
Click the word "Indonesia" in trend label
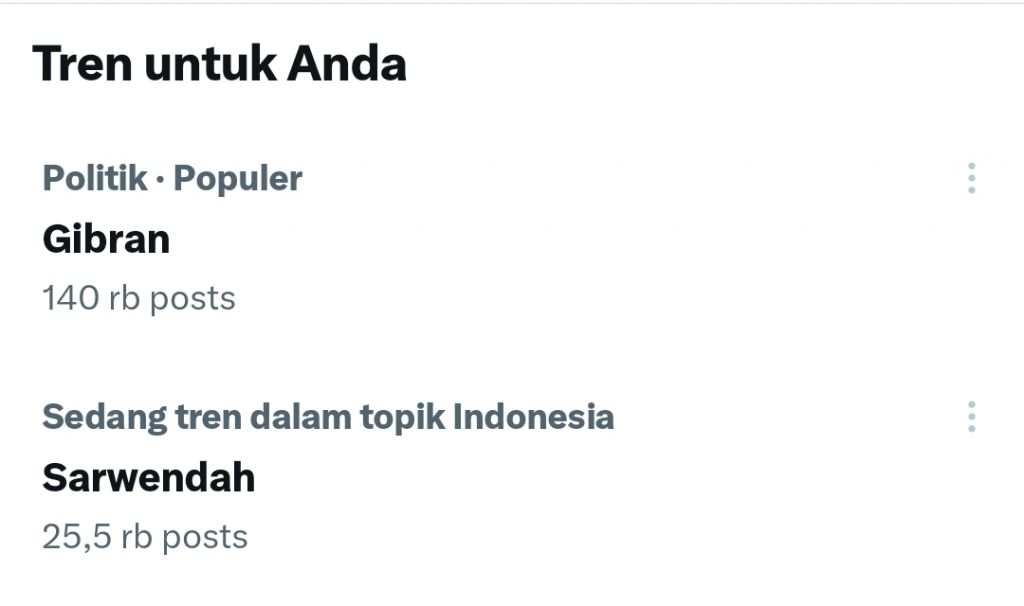[x=533, y=416]
